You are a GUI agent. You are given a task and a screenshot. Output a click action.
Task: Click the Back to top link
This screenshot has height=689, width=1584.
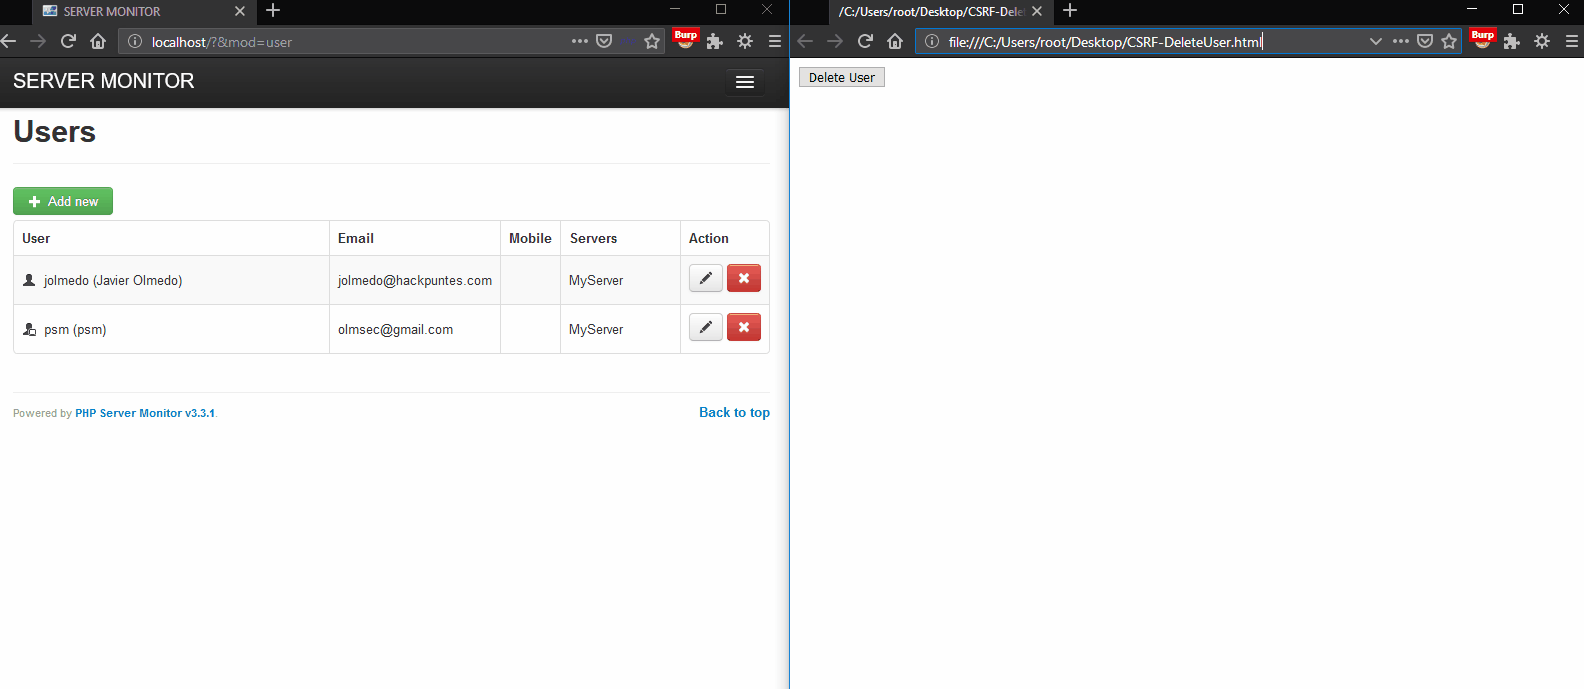coord(734,412)
